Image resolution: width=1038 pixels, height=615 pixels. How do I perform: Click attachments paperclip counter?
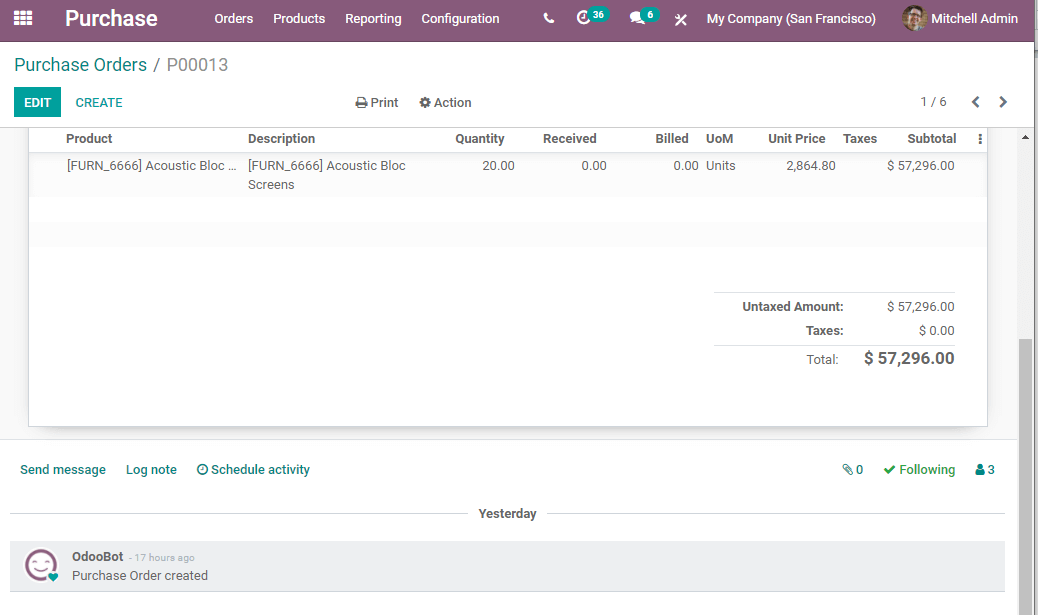pyautogui.click(x=853, y=469)
